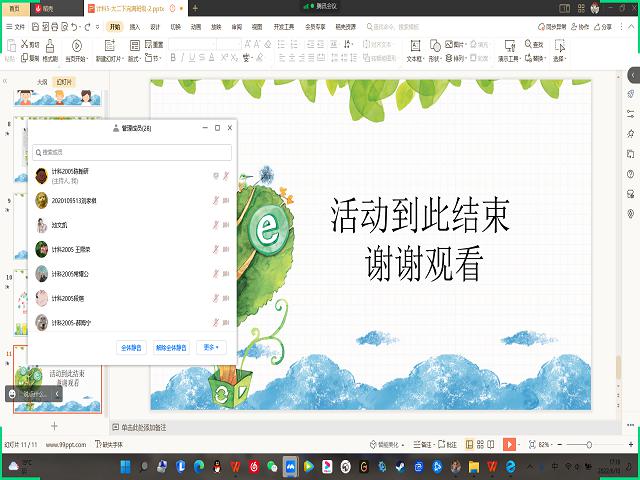Click the Reset (重置) slide icon

coord(154,44)
